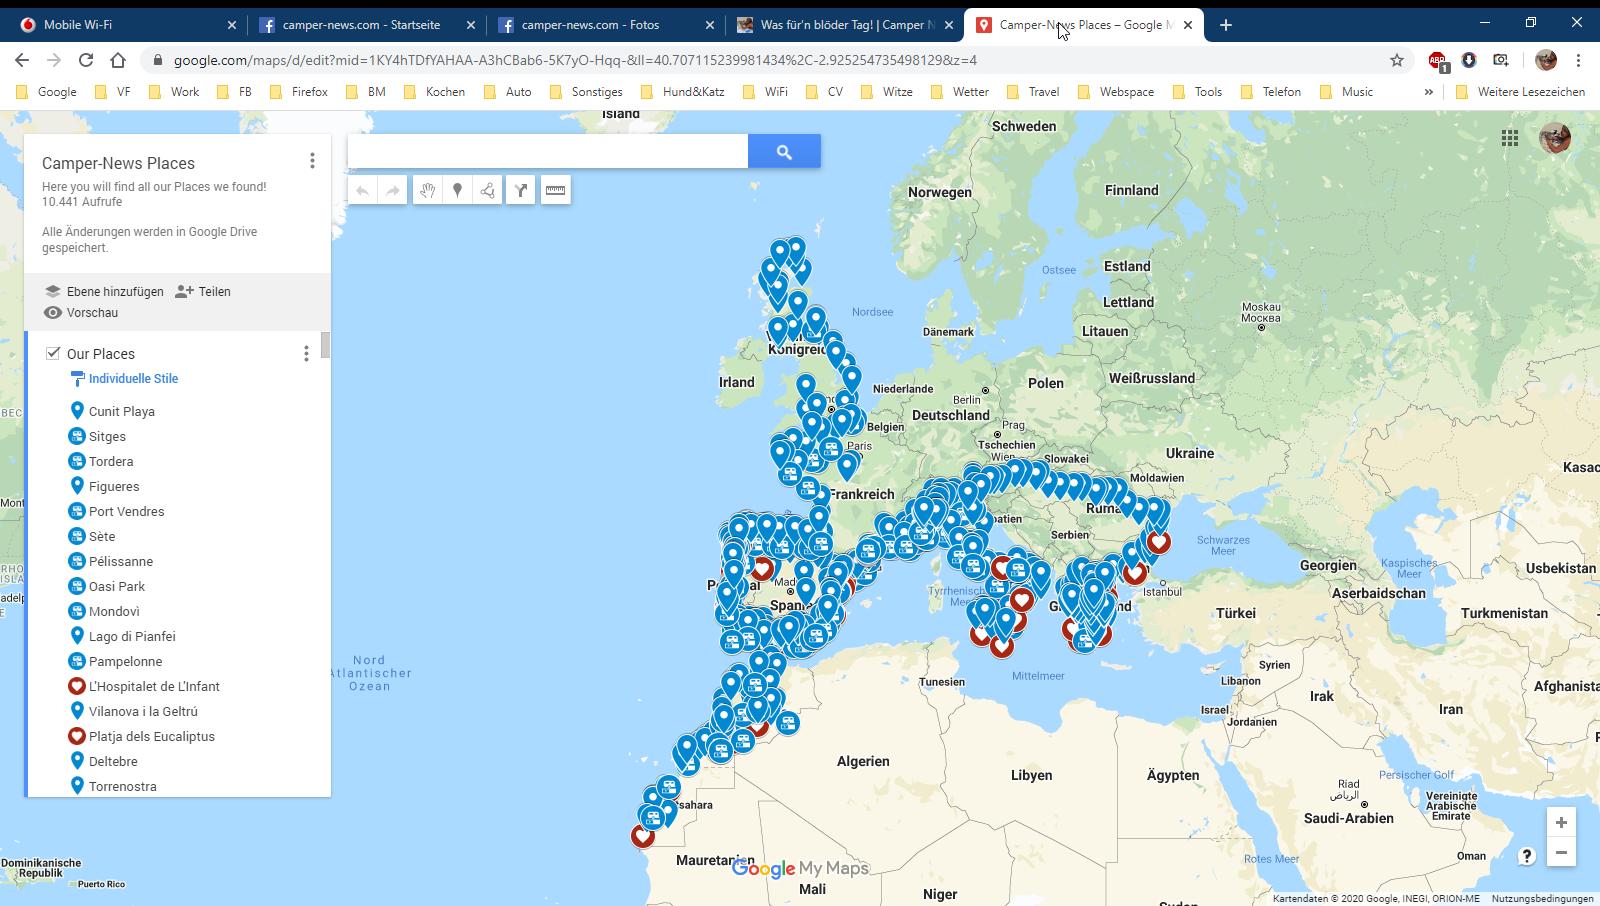Open the Chrome three-dot menu

[1578, 60]
